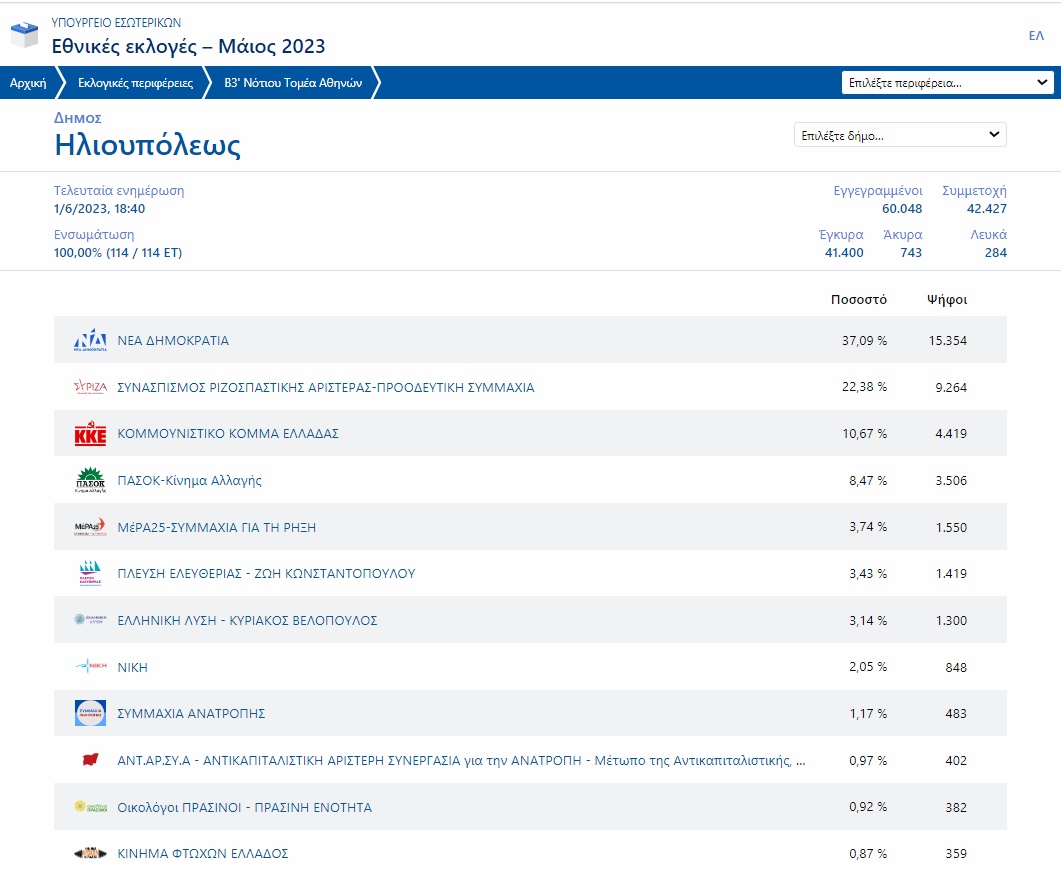Click the KKE red party logo
Image resolution: width=1061 pixels, height=874 pixels.
pyautogui.click(x=90, y=434)
